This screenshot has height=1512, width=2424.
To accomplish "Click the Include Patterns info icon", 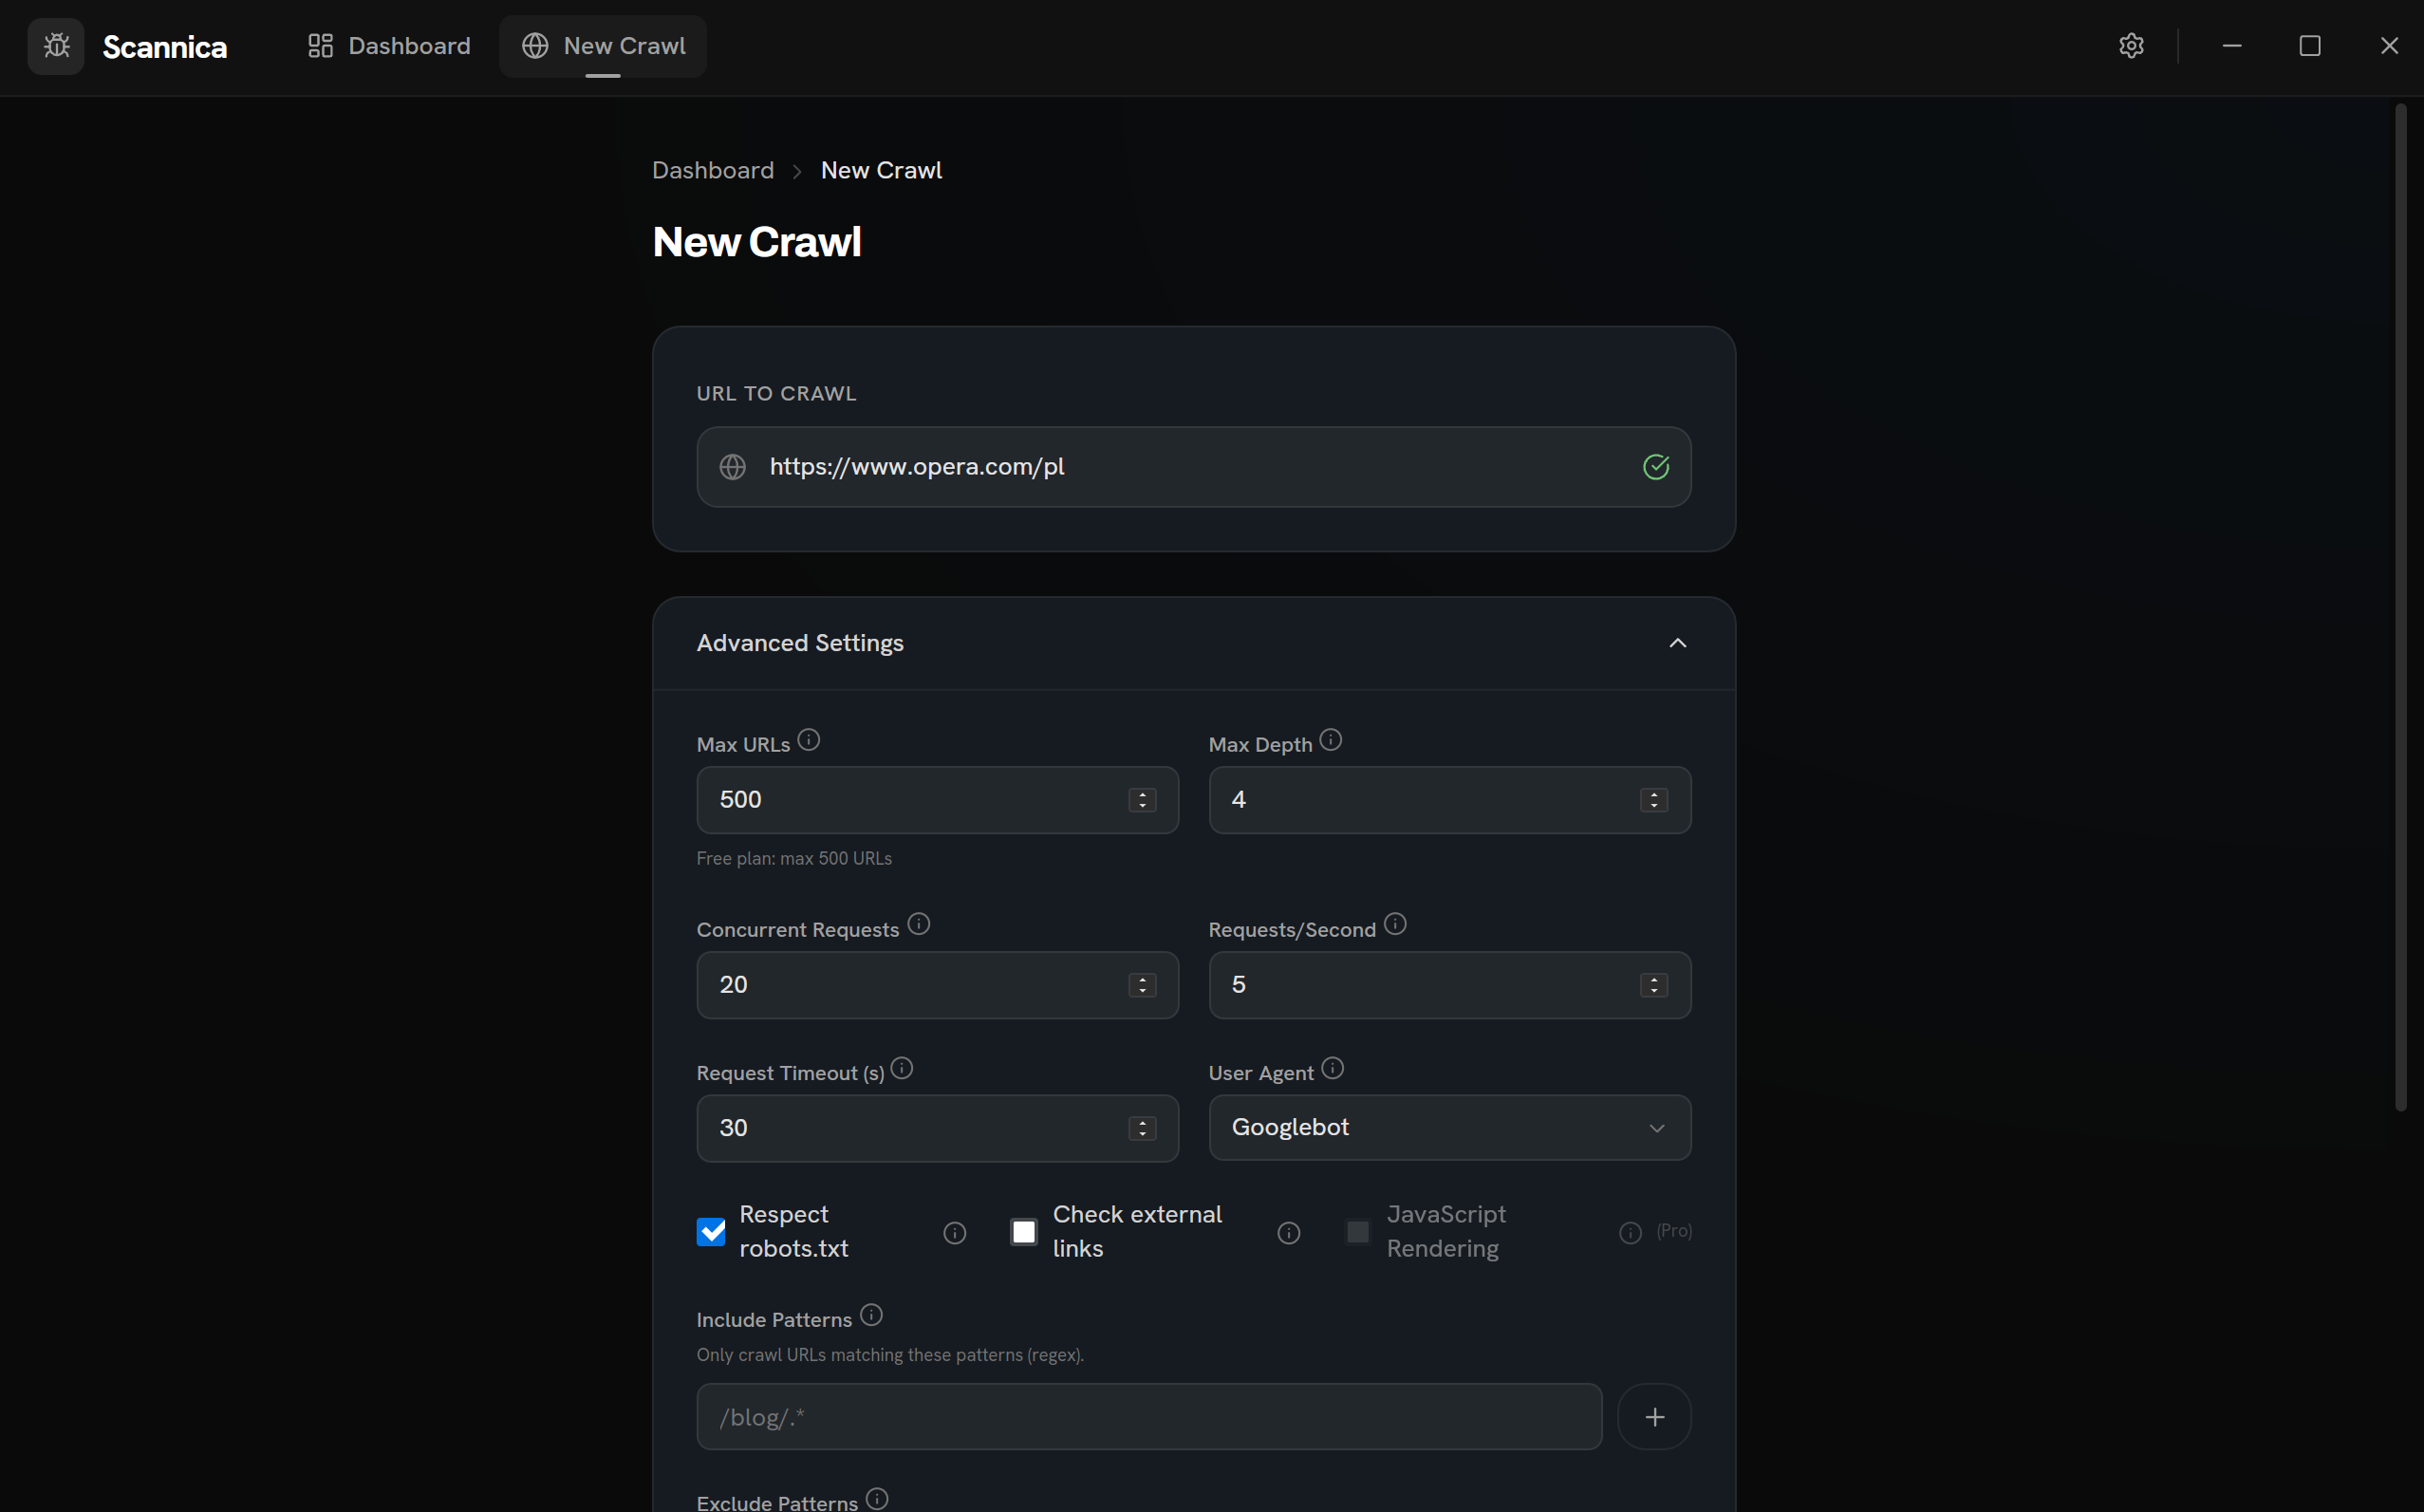I will point(871,1315).
